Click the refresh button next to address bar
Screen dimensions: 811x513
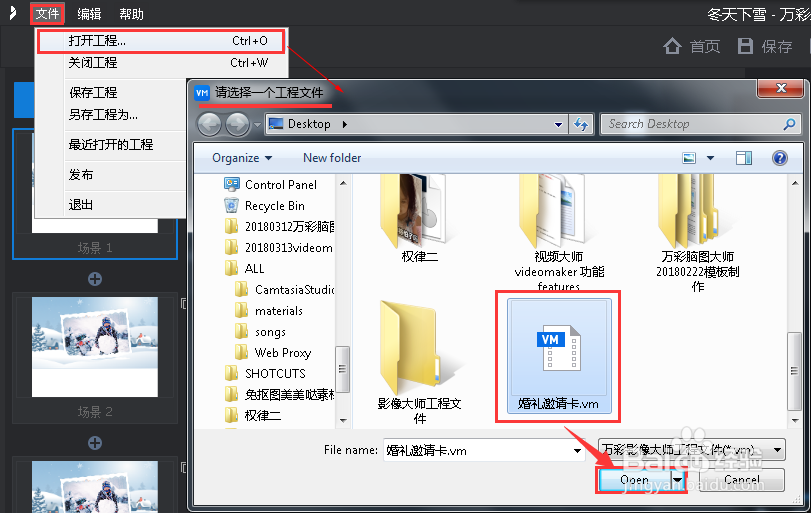pos(581,125)
